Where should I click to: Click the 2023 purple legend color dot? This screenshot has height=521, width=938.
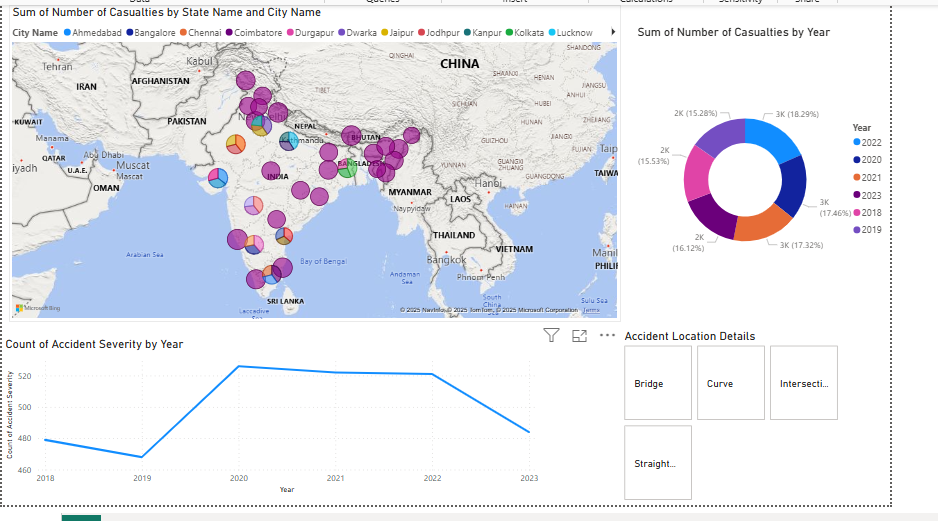click(x=856, y=195)
